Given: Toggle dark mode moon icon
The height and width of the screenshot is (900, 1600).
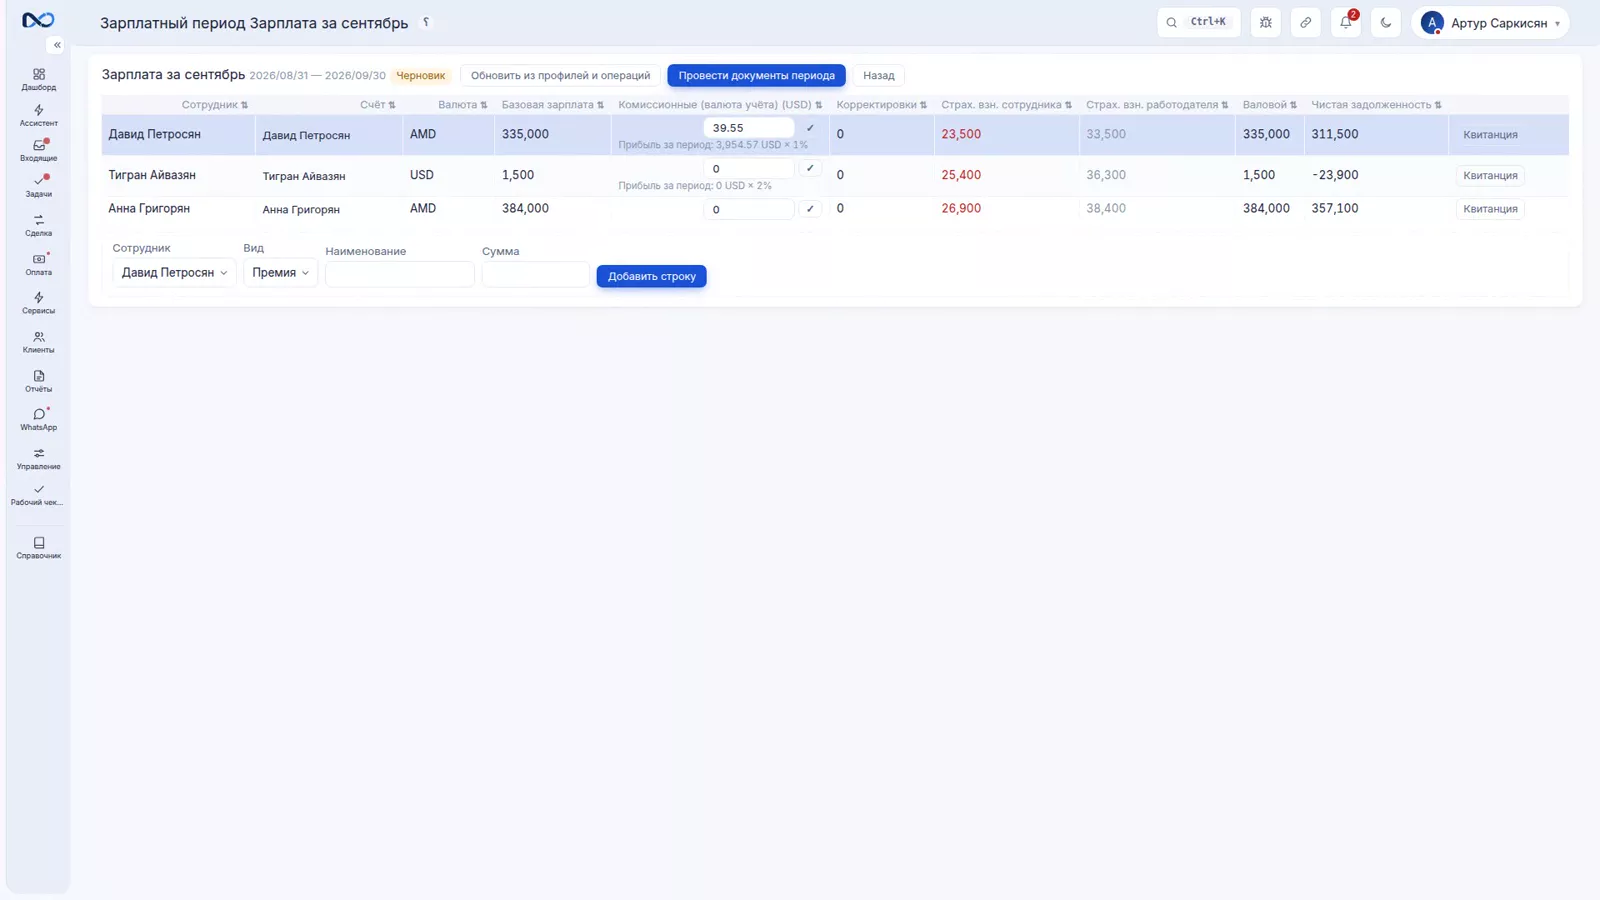Looking at the screenshot, I should 1386,22.
